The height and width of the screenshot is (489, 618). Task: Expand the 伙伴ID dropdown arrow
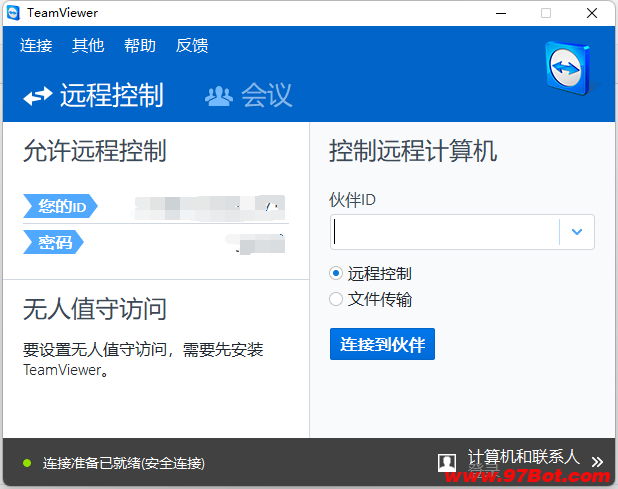(x=577, y=232)
